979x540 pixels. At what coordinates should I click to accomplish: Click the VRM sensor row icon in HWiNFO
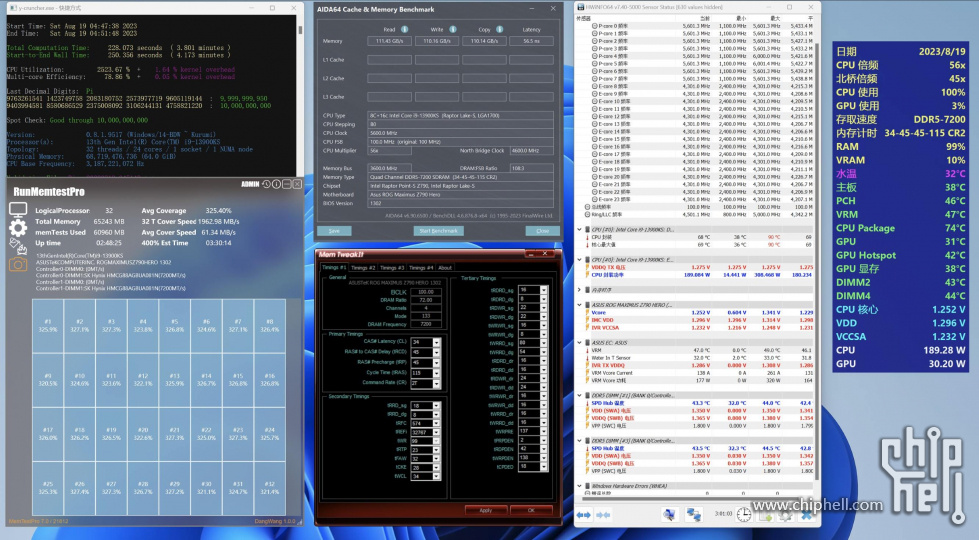587,350
